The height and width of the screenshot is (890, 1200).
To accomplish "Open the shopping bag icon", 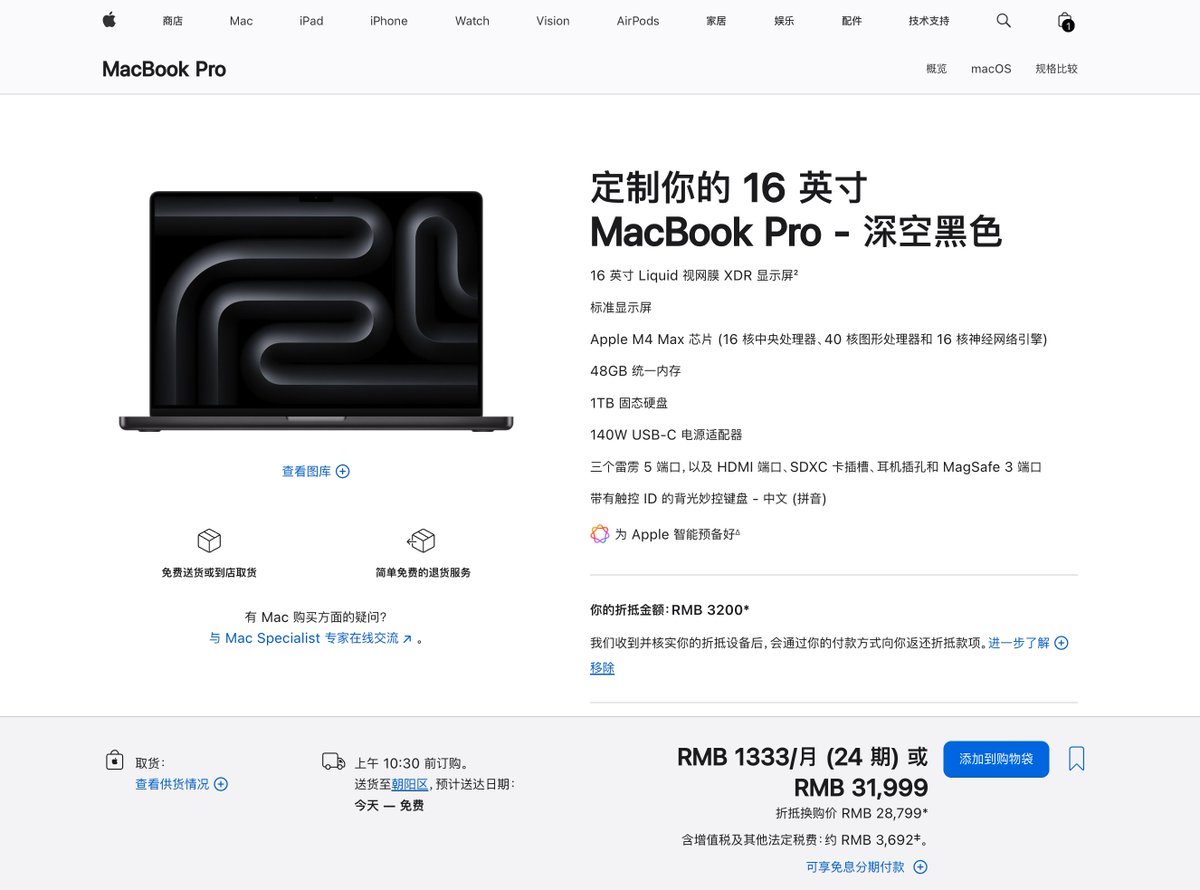I will click(x=1065, y=21).
